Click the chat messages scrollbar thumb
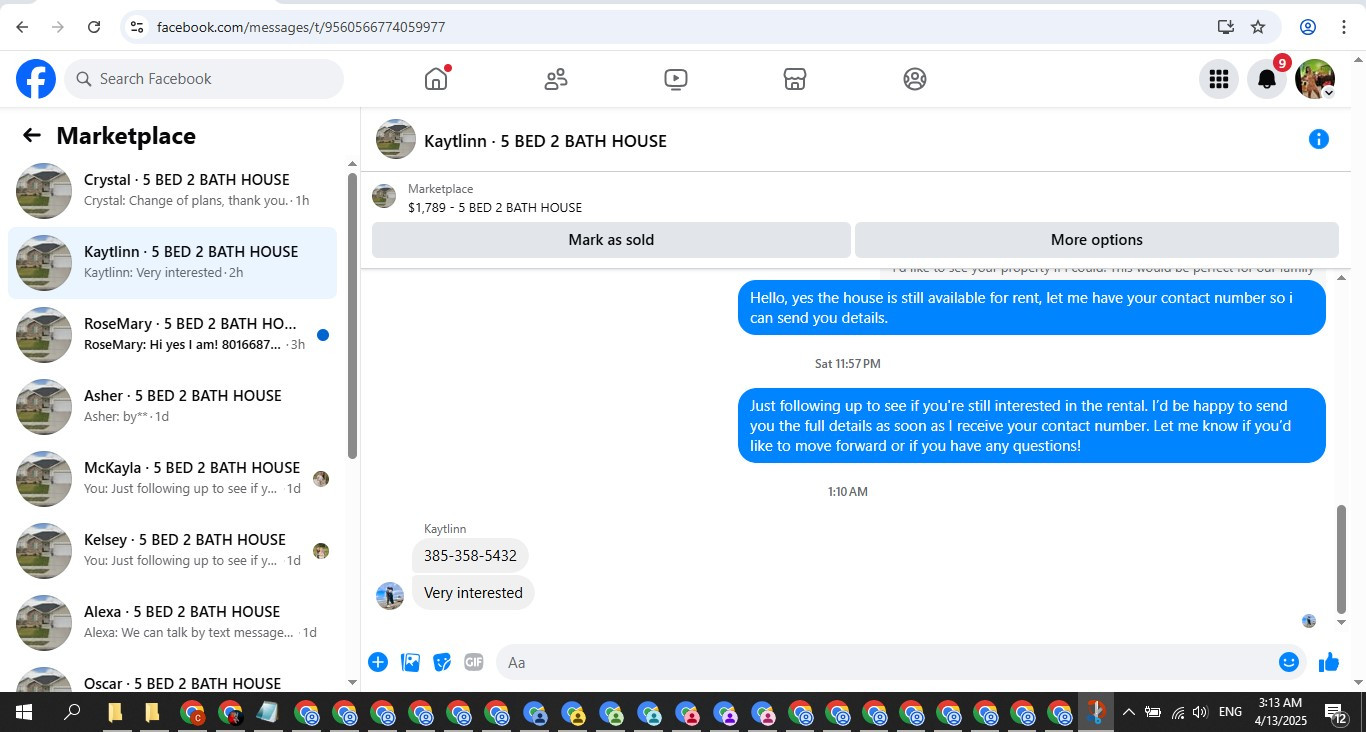Screen dimensions: 1366x732 [x=1342, y=560]
